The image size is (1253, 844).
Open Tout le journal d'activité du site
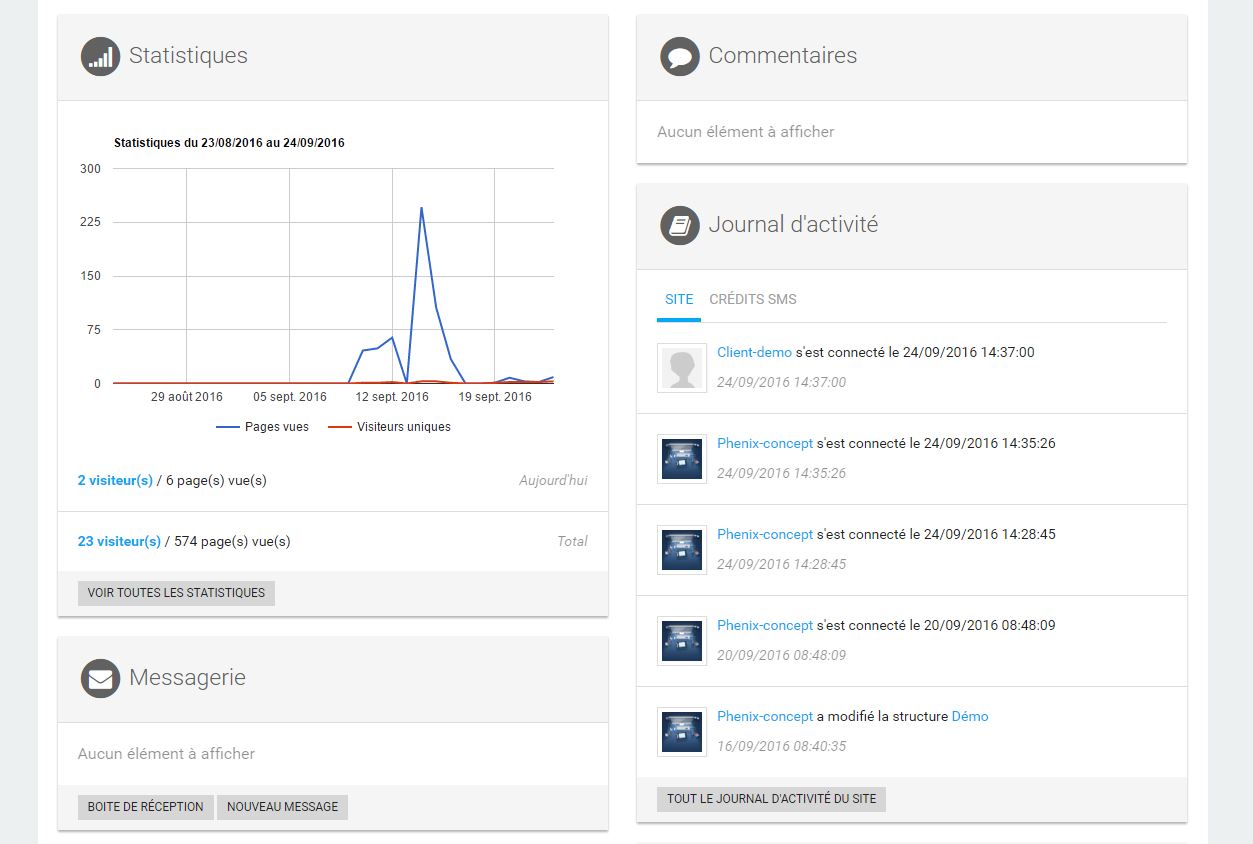pyautogui.click(x=771, y=799)
